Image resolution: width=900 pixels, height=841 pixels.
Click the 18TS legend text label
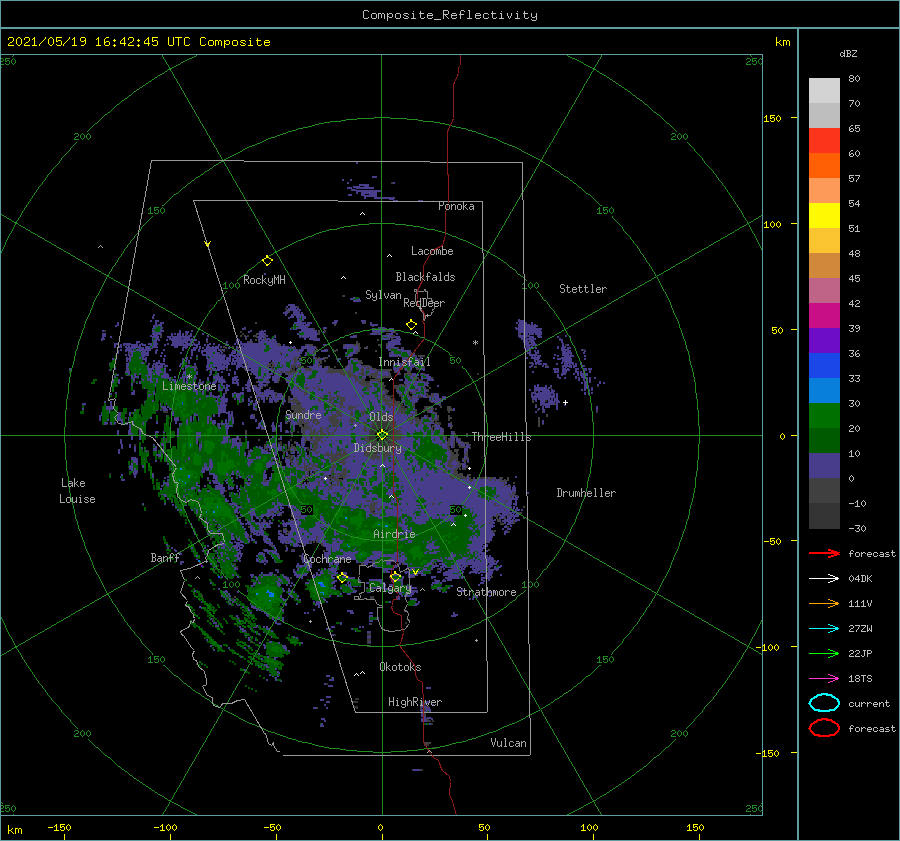pyautogui.click(x=860, y=678)
